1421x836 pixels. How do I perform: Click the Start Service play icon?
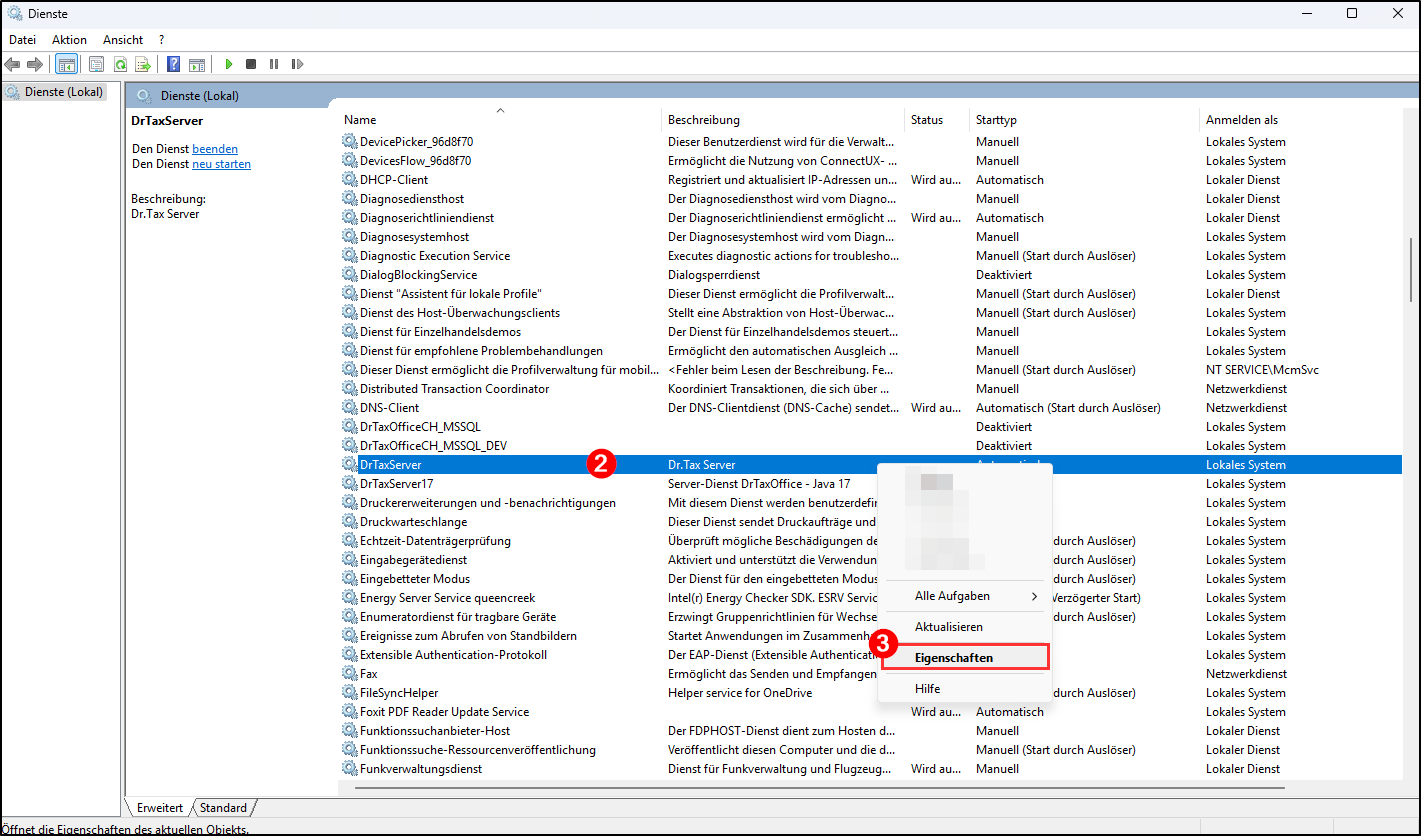(229, 64)
